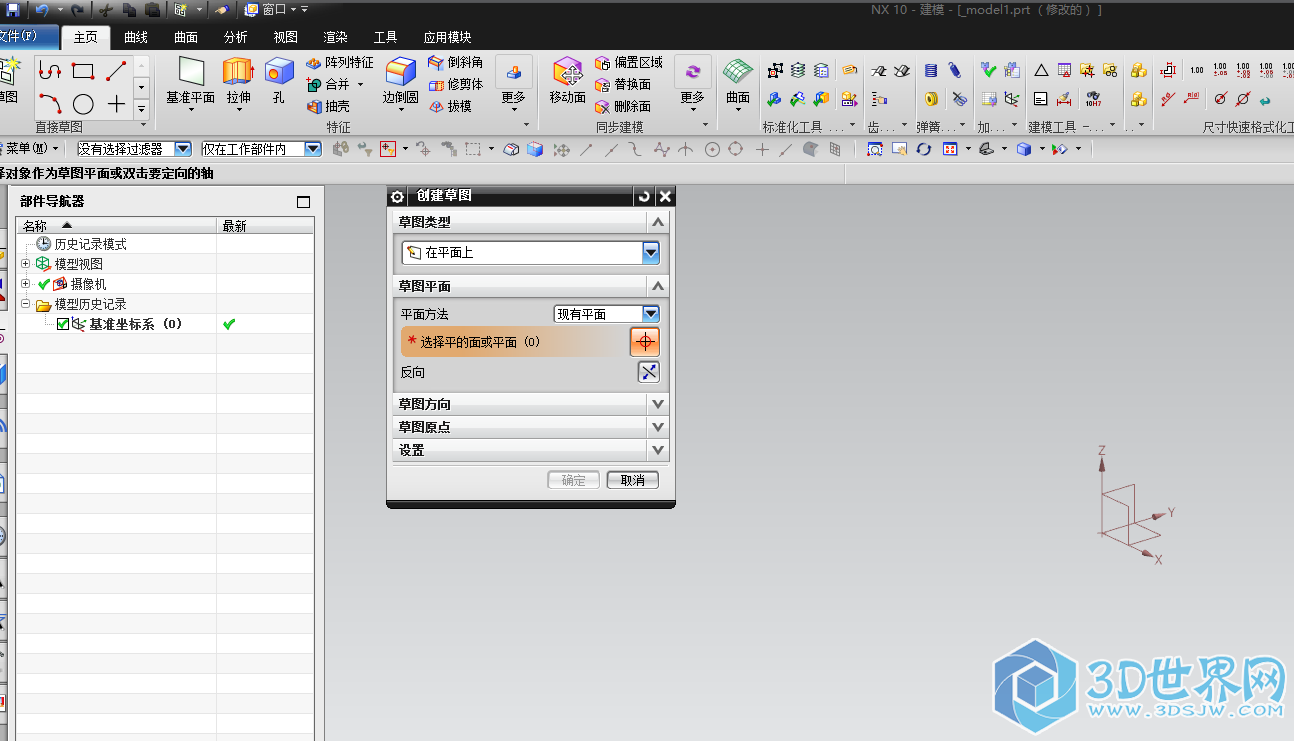1294x741 pixels.
Task: Click the 删除面 delete face tool
Action: (623, 106)
